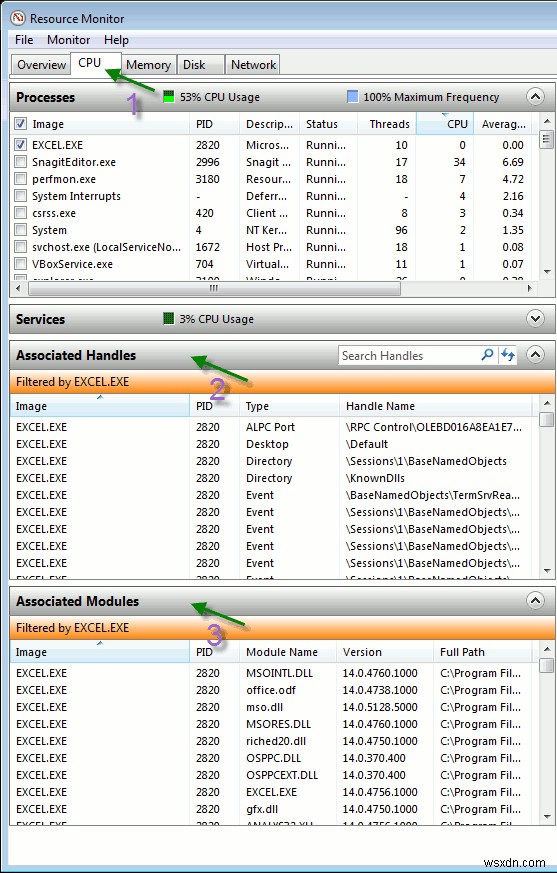This screenshot has height=873, width=557.
Task: Sort processes by the CPU column header
Action: (445, 124)
